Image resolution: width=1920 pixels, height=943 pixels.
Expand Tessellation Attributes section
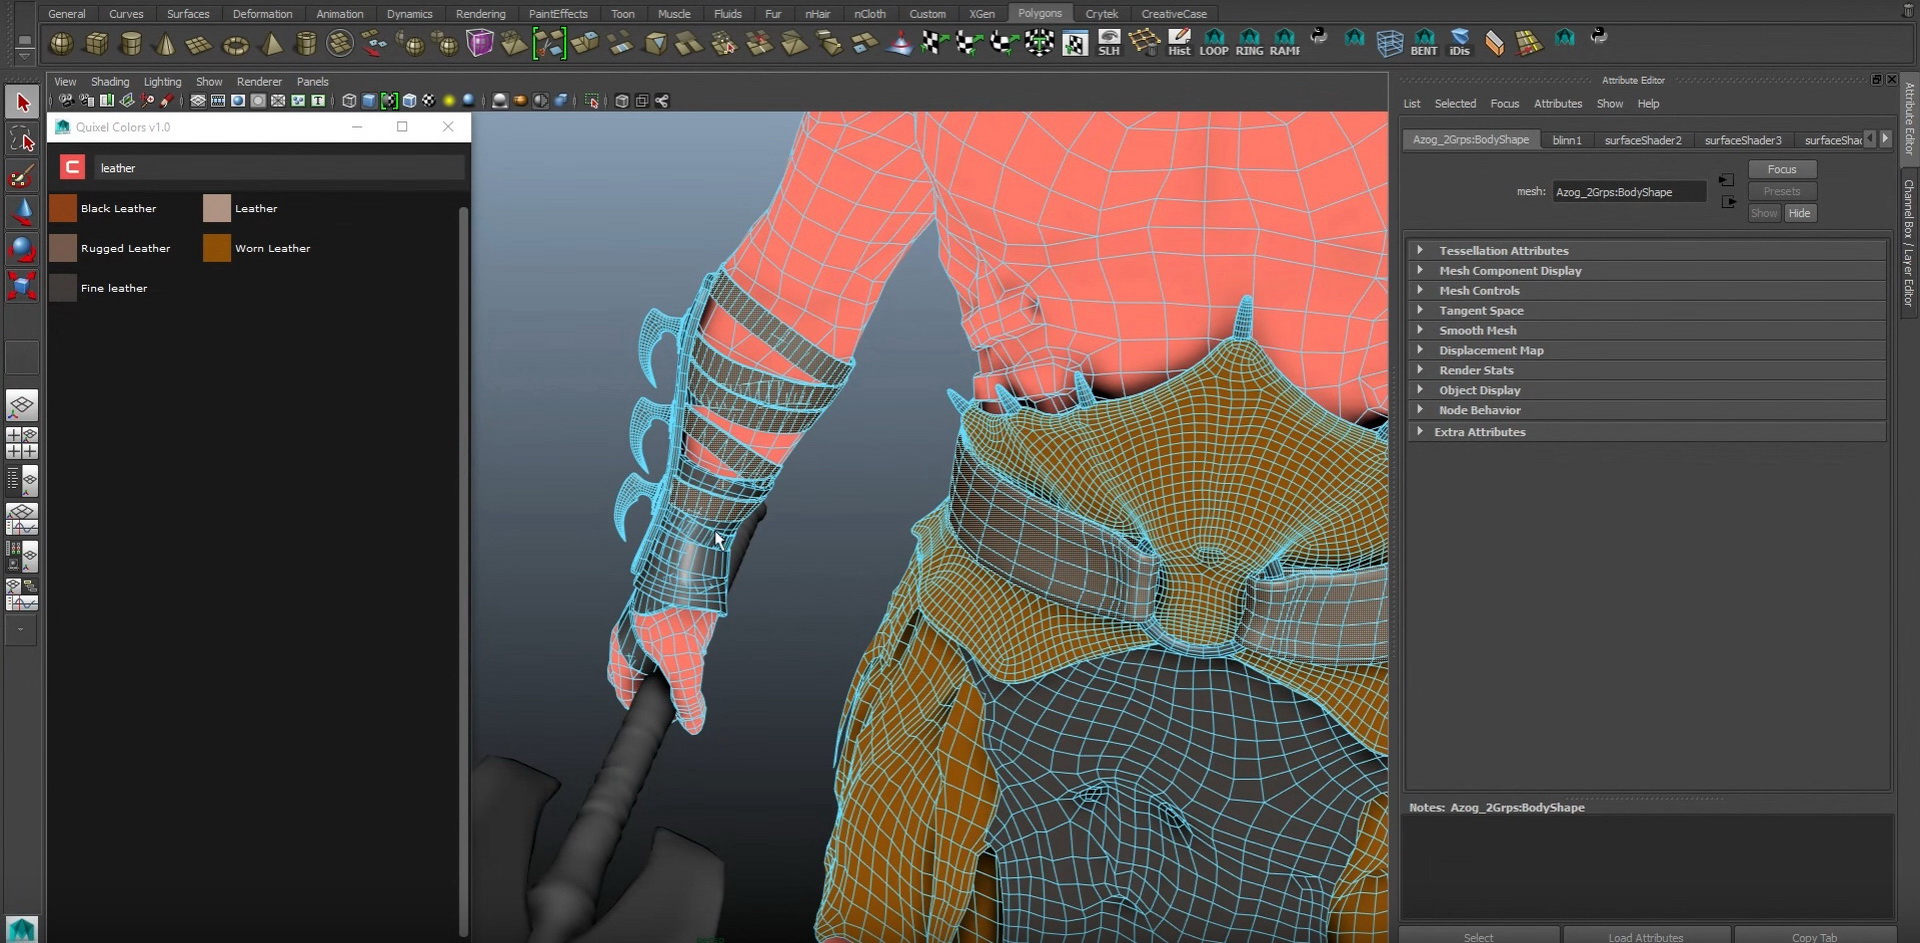1646,250
